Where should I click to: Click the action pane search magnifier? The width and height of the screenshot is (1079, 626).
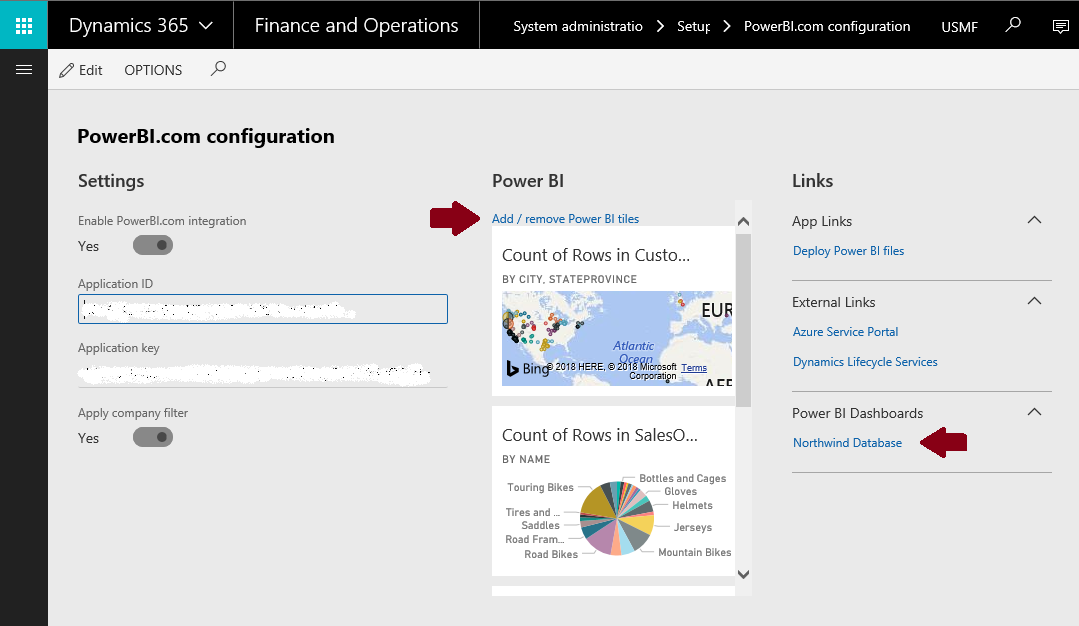pyautogui.click(x=218, y=69)
